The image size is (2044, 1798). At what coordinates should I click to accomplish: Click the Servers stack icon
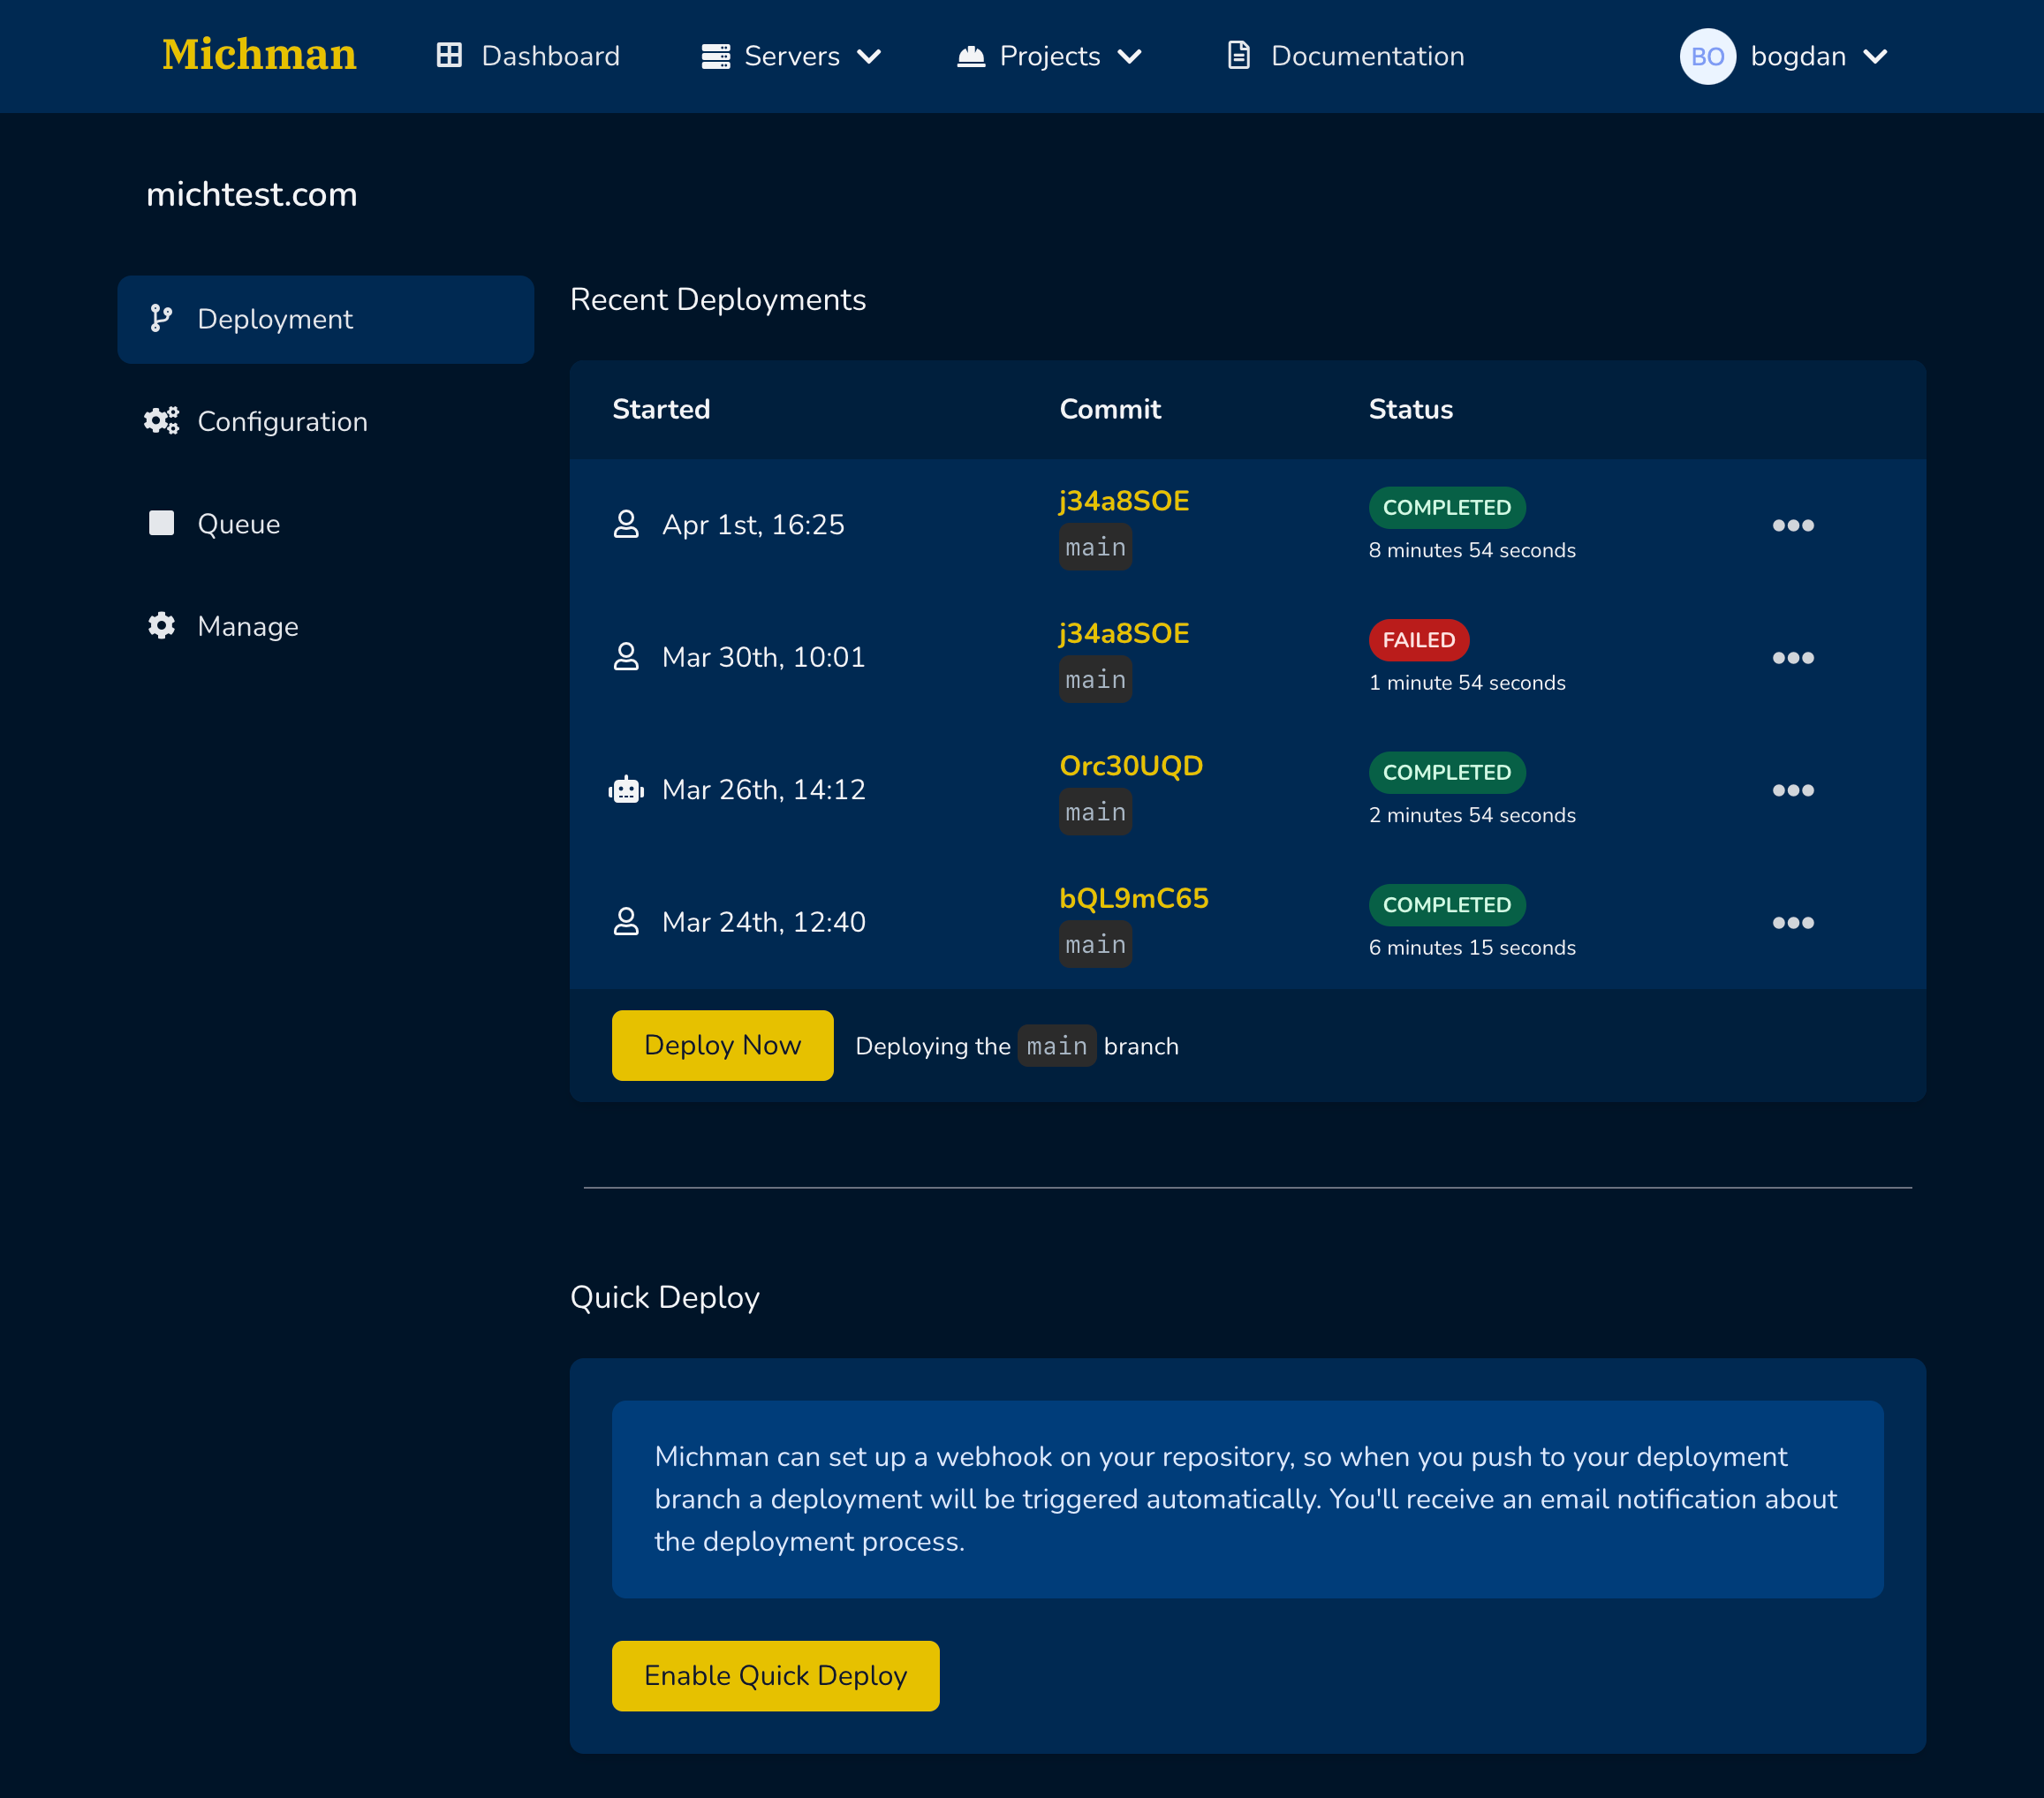(x=715, y=56)
